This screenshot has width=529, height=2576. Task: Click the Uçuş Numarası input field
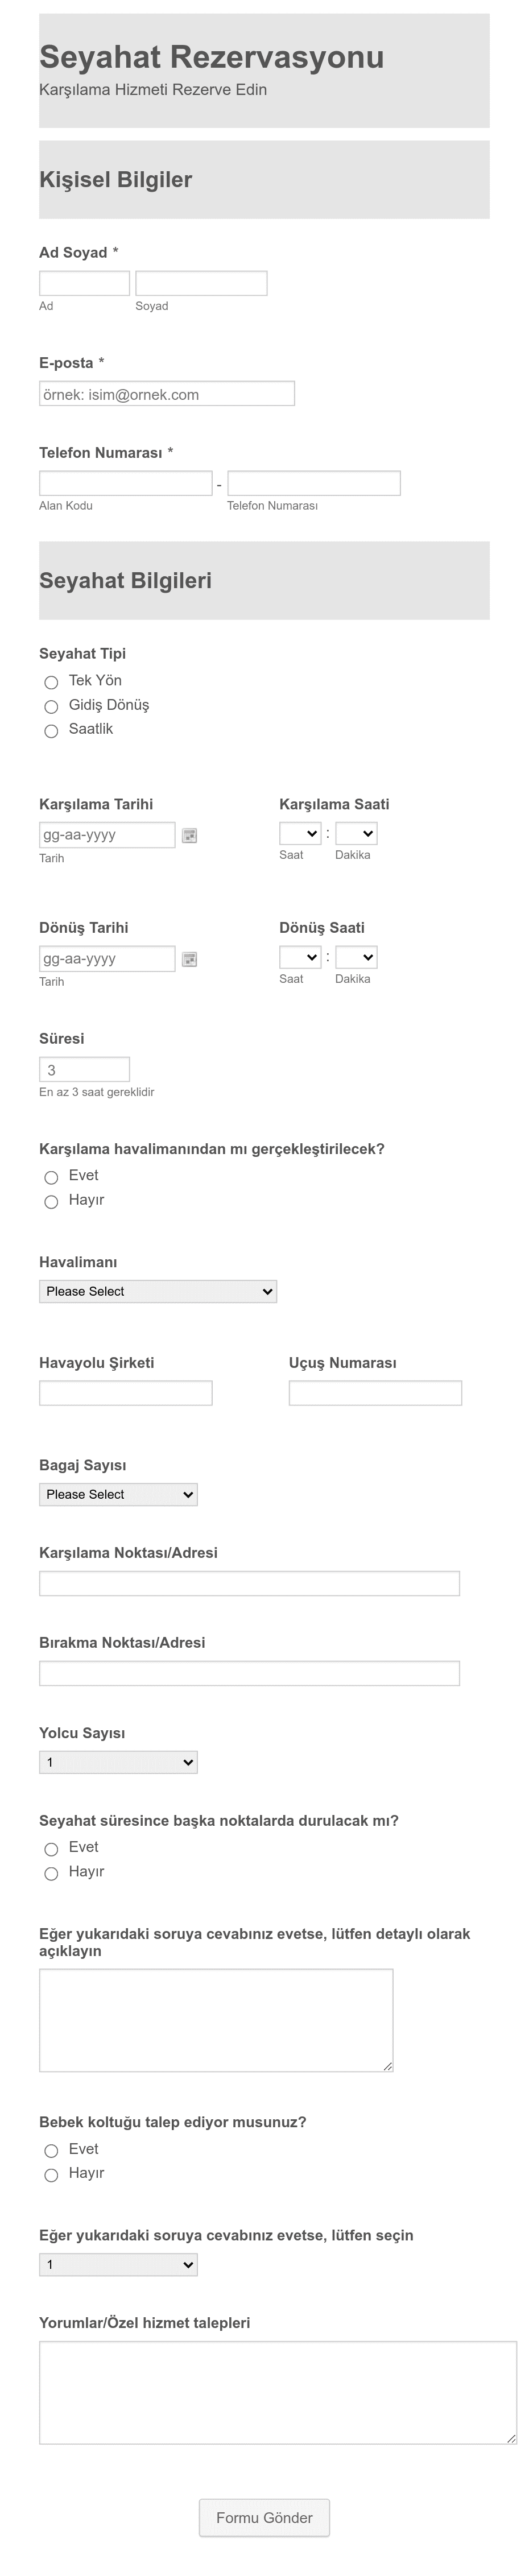point(375,1393)
